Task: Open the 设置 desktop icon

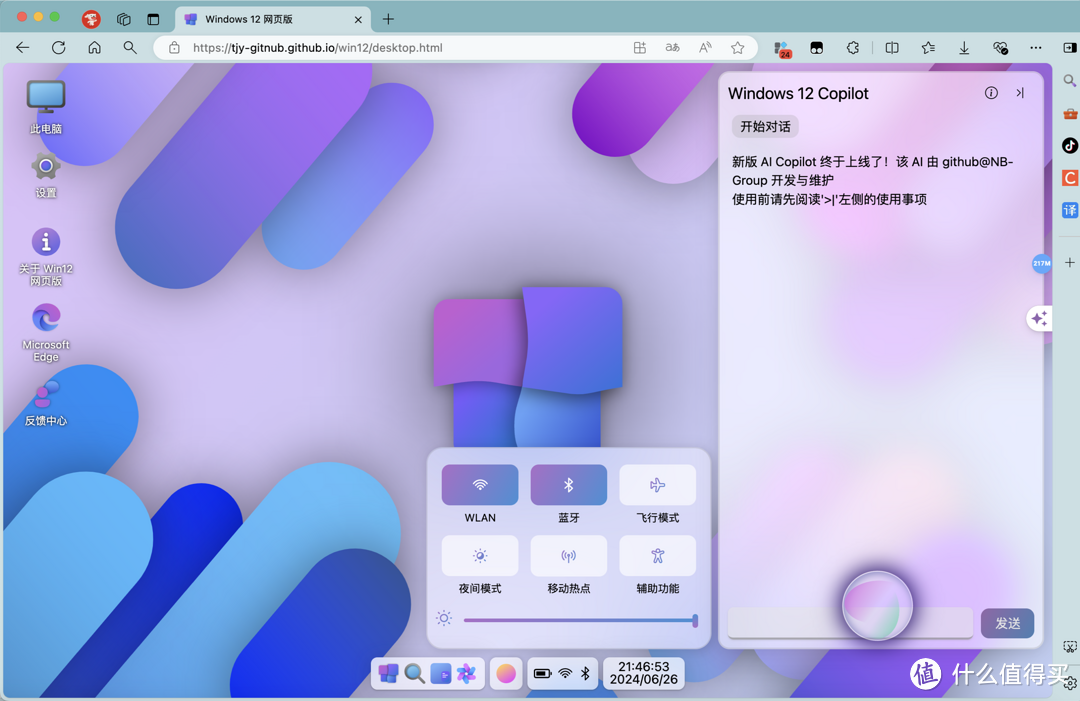Action: pyautogui.click(x=45, y=175)
